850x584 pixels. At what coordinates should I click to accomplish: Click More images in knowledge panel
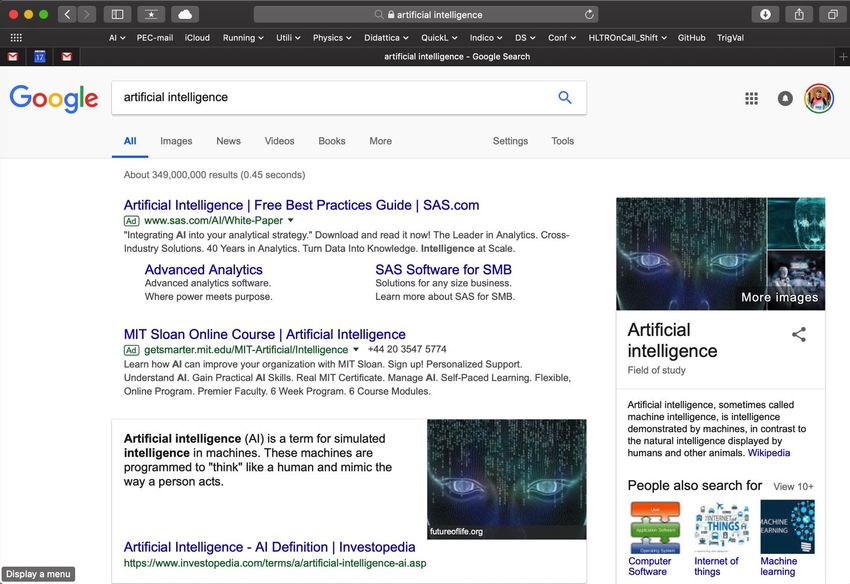(780, 297)
